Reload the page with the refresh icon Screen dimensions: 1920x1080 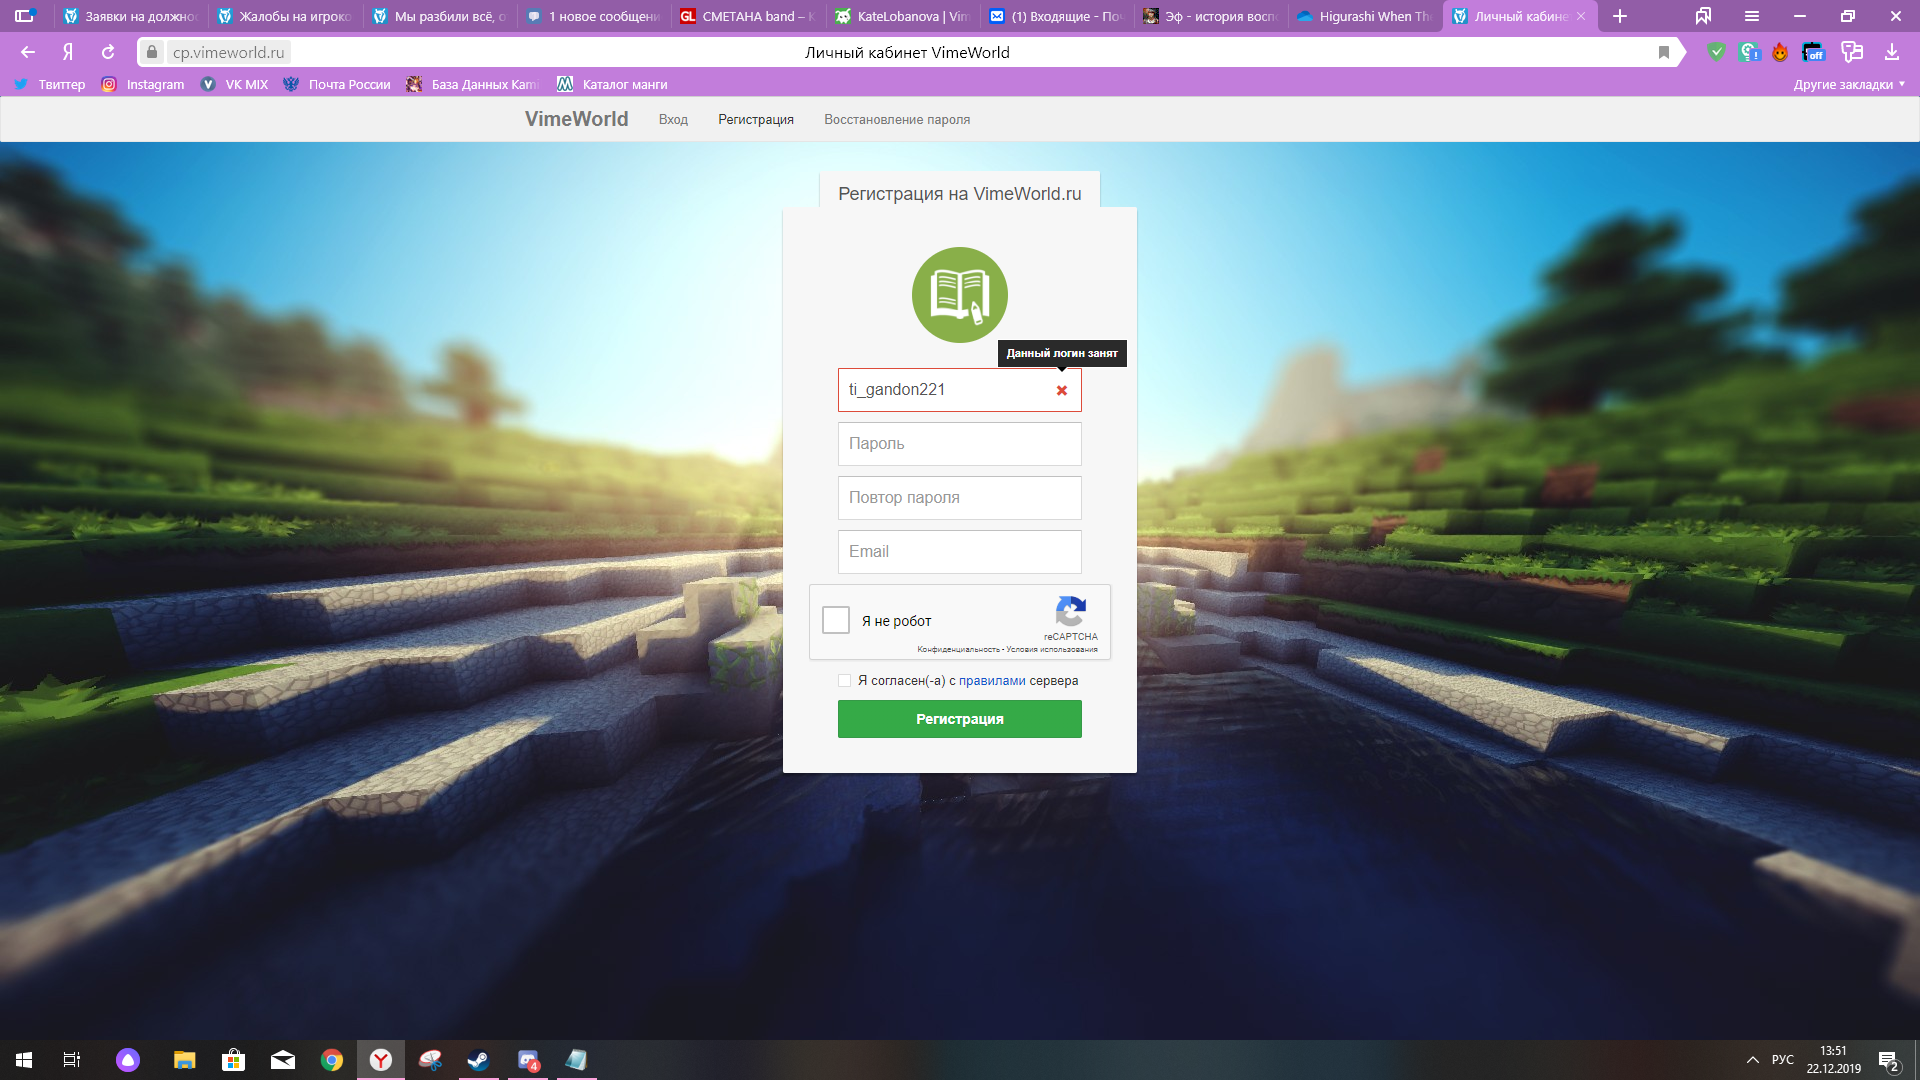pyautogui.click(x=108, y=52)
